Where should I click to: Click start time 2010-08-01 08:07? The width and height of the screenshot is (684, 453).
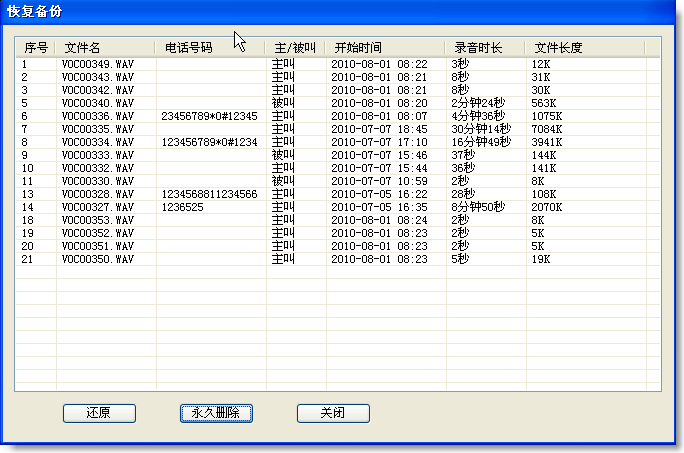pos(380,117)
